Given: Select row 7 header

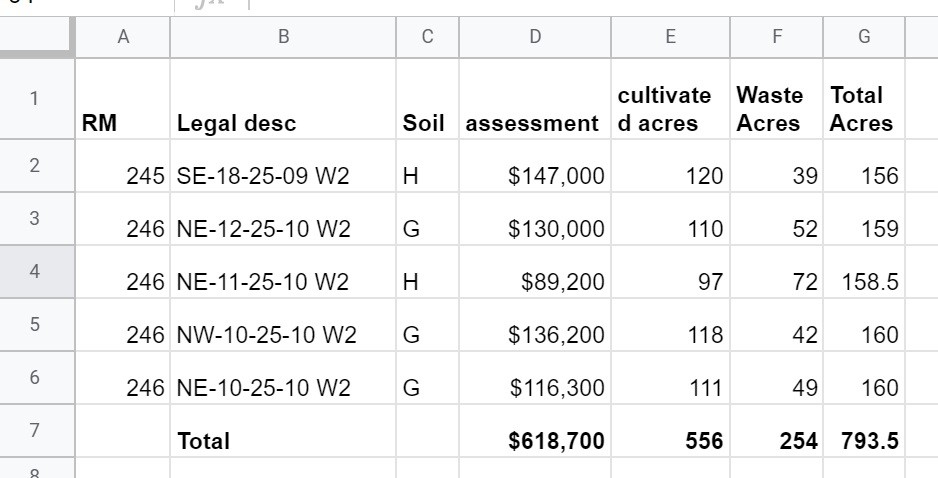Looking at the screenshot, I should point(36,431).
